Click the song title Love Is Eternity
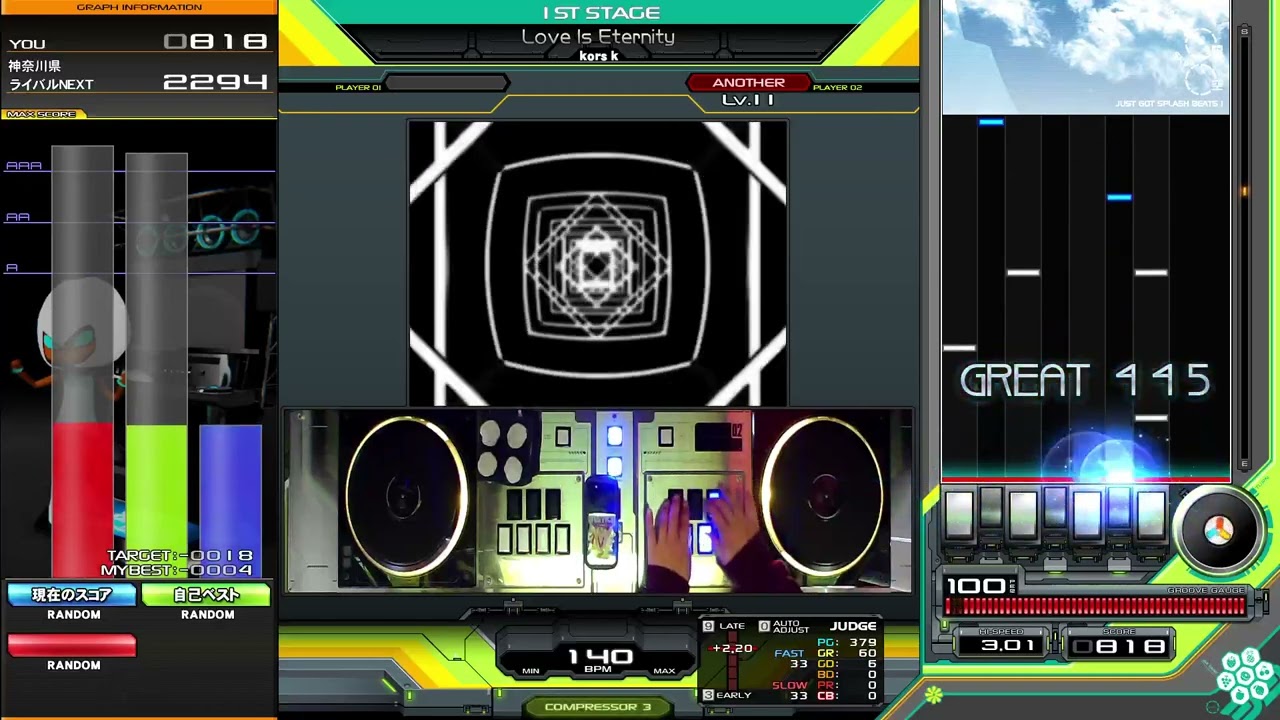The height and width of the screenshot is (720, 1280). [598, 37]
